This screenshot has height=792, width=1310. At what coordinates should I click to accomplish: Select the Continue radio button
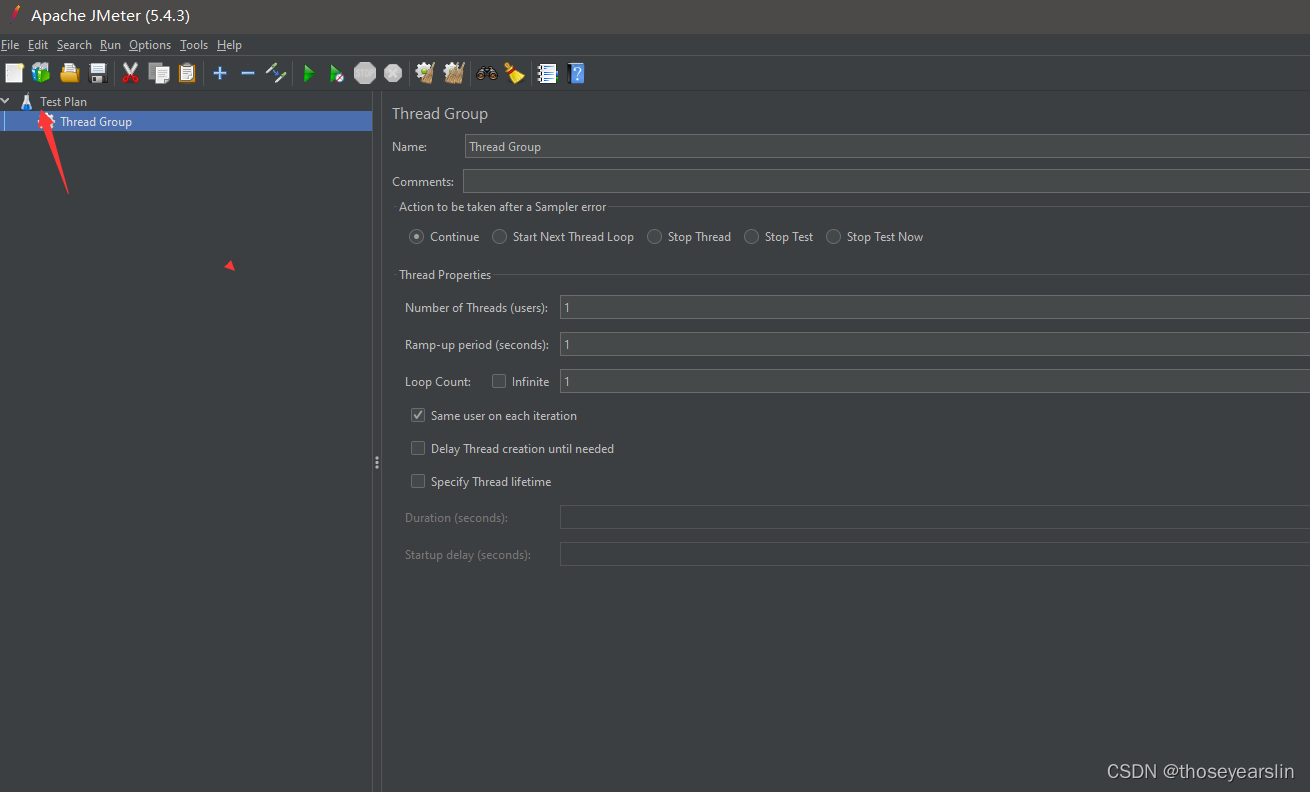pyautogui.click(x=417, y=237)
